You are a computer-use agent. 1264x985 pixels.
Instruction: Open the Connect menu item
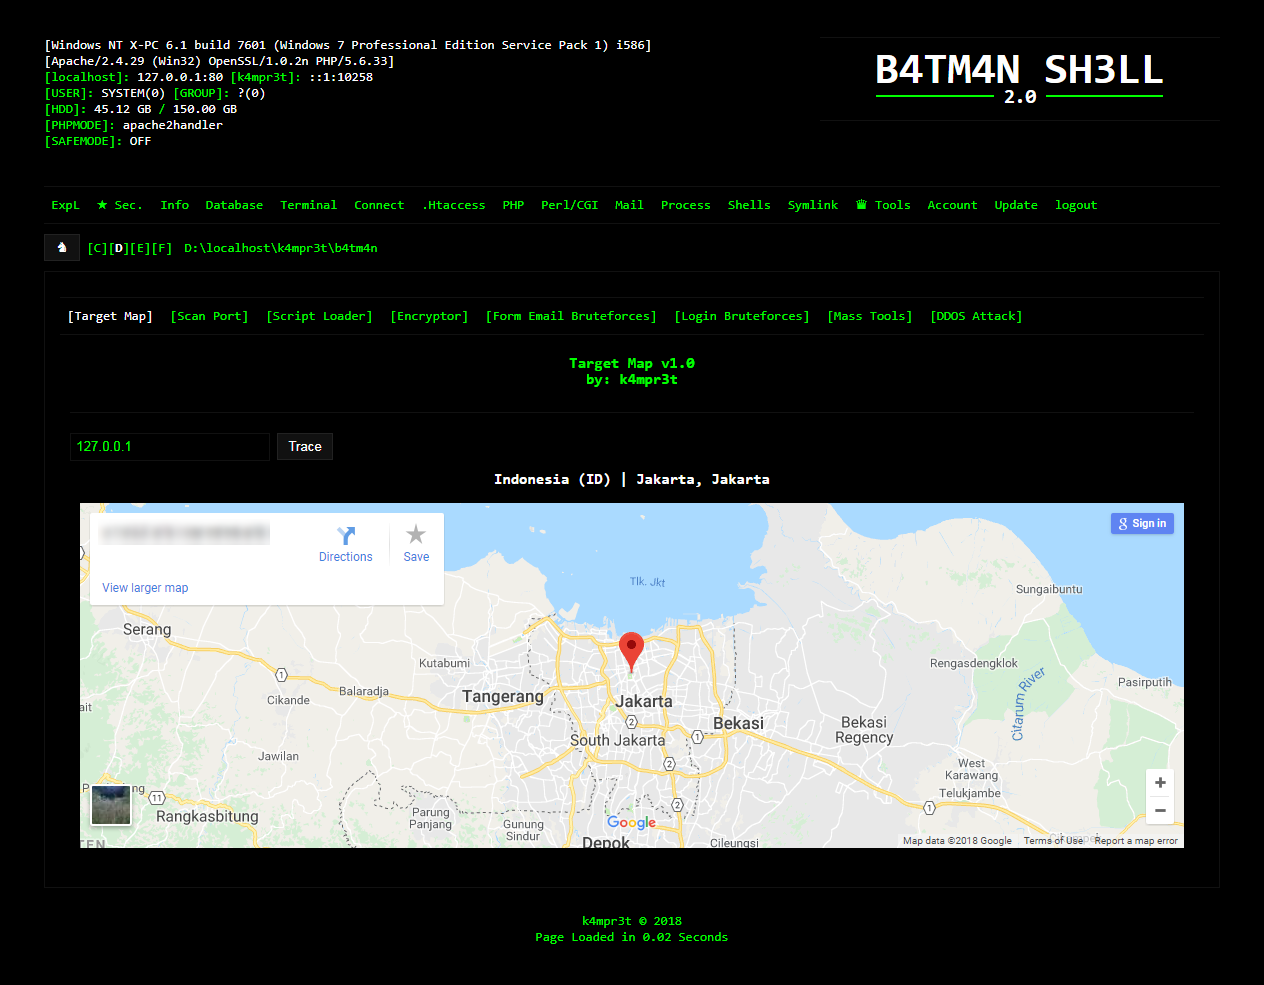tap(379, 205)
